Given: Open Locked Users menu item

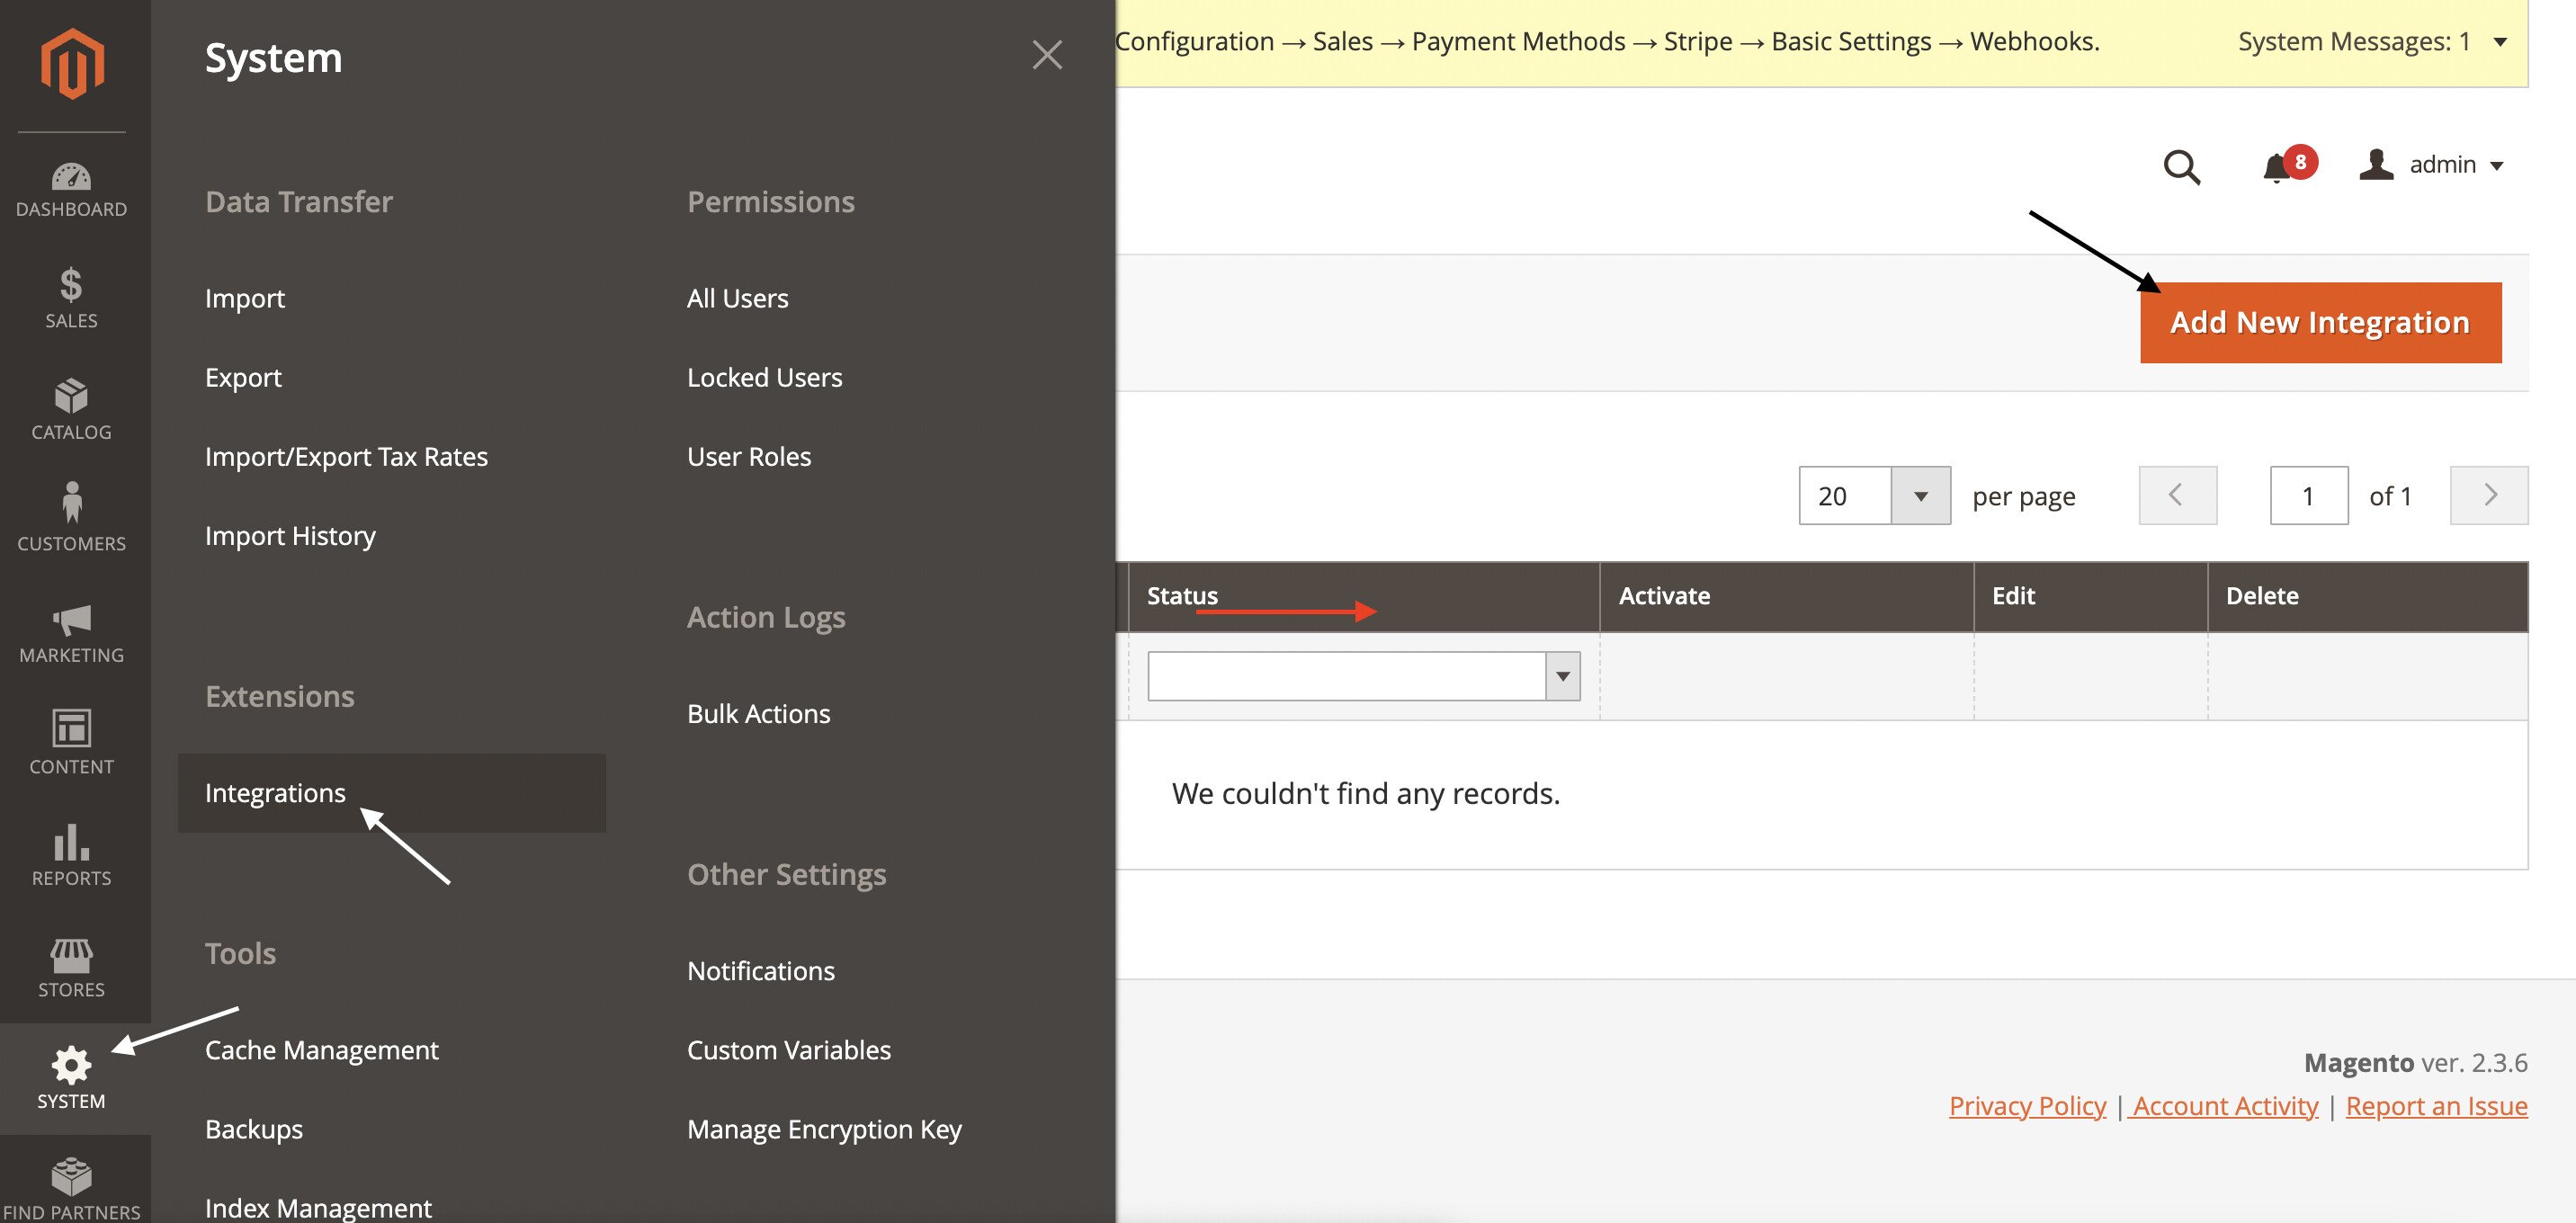Looking at the screenshot, I should click(764, 377).
